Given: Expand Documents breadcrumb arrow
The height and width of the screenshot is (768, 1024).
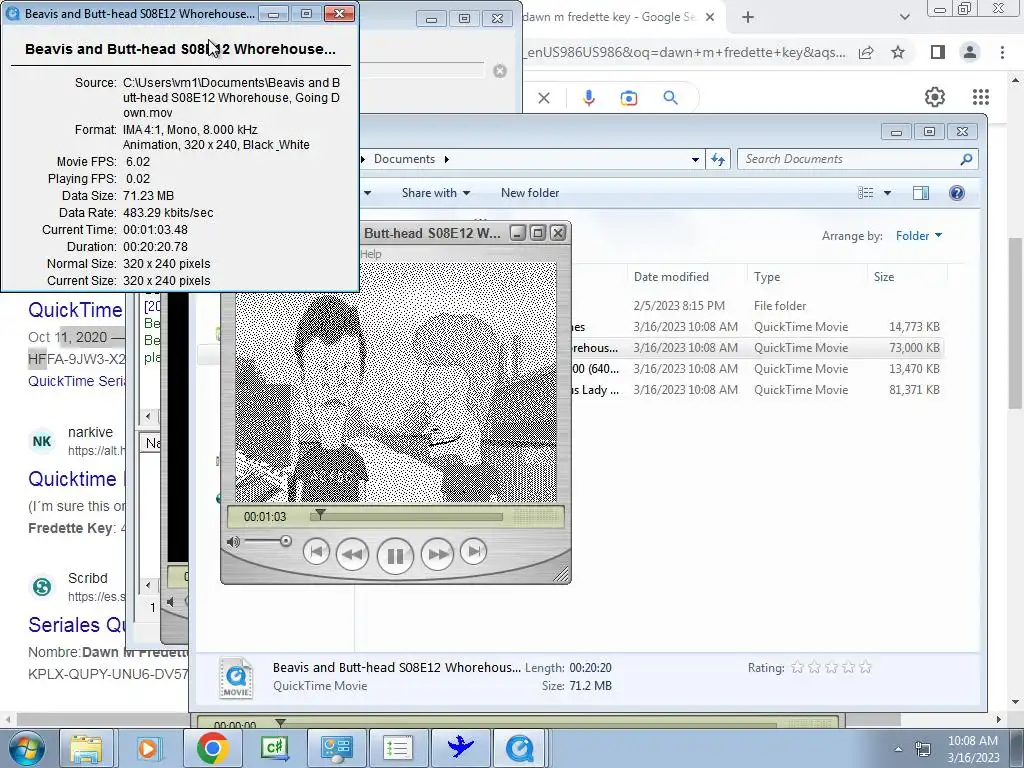Looking at the screenshot, I should pos(447,159).
